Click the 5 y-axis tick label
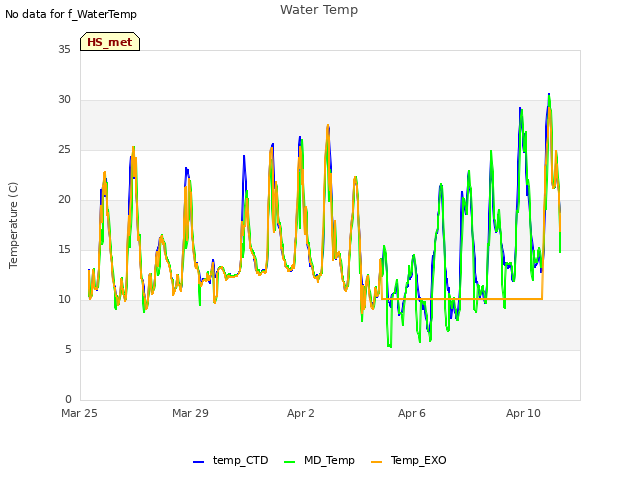The width and height of the screenshot is (640, 480). [68, 349]
